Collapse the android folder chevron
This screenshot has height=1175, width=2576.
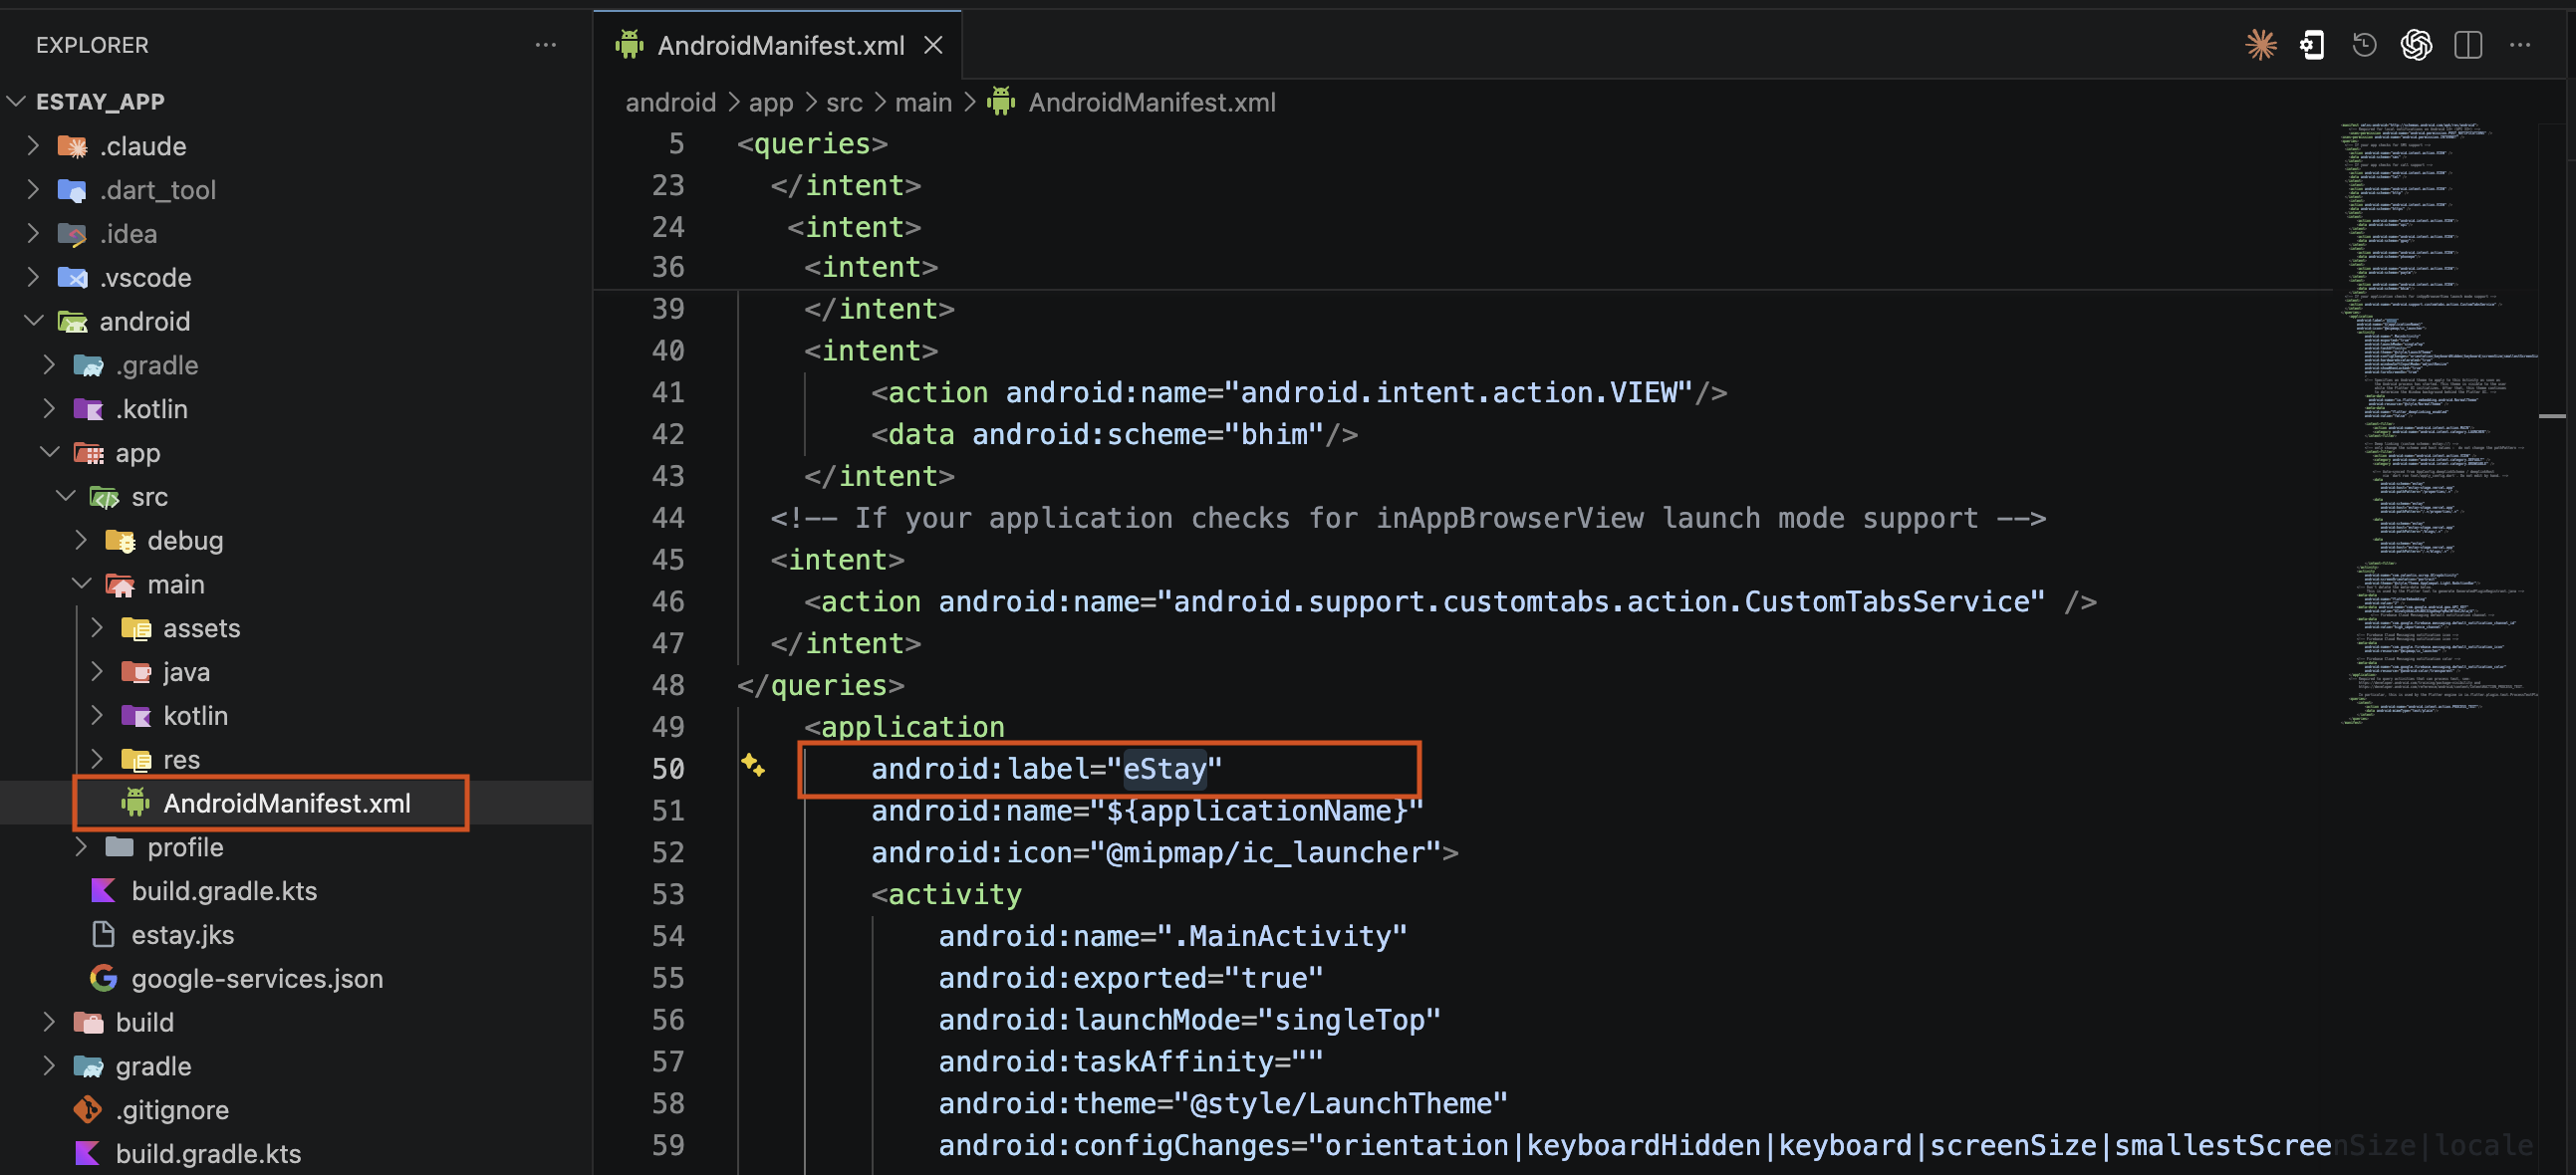[33, 321]
